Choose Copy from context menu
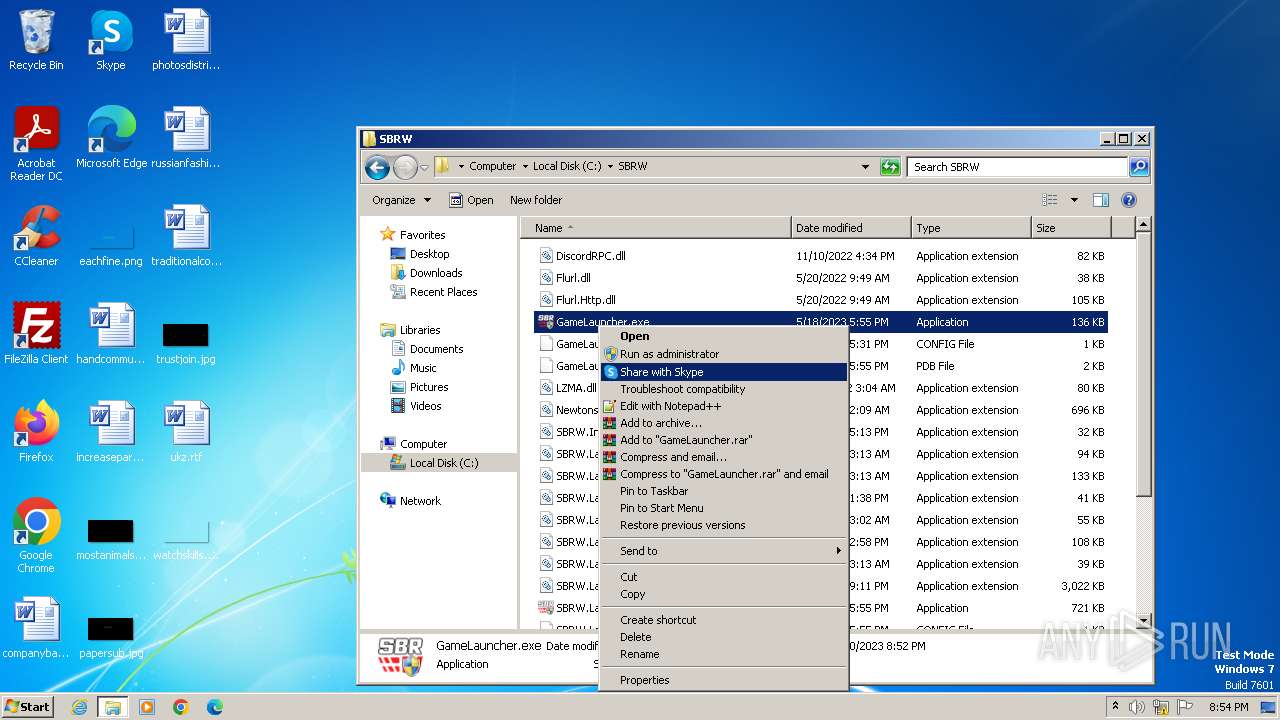The image size is (1280, 720). [x=723, y=594]
